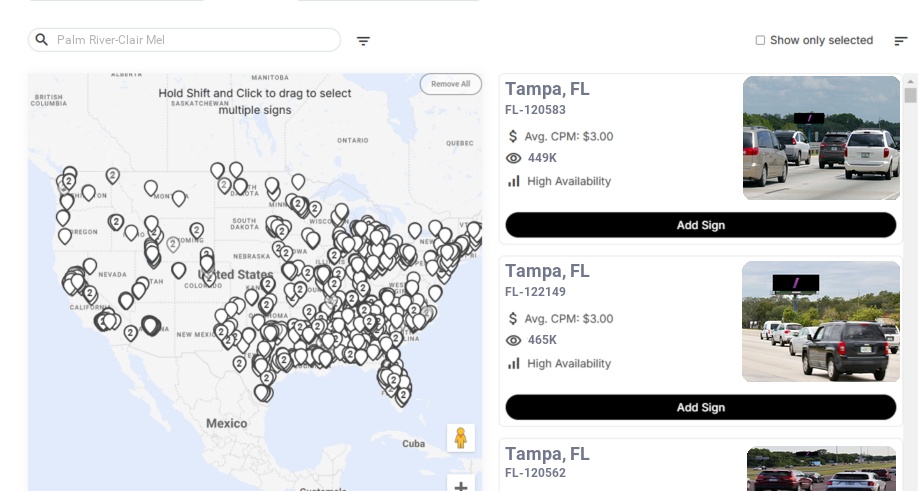The width and height of the screenshot is (920, 491).
Task: Add sign FL-122149 to selection
Action: coord(700,407)
